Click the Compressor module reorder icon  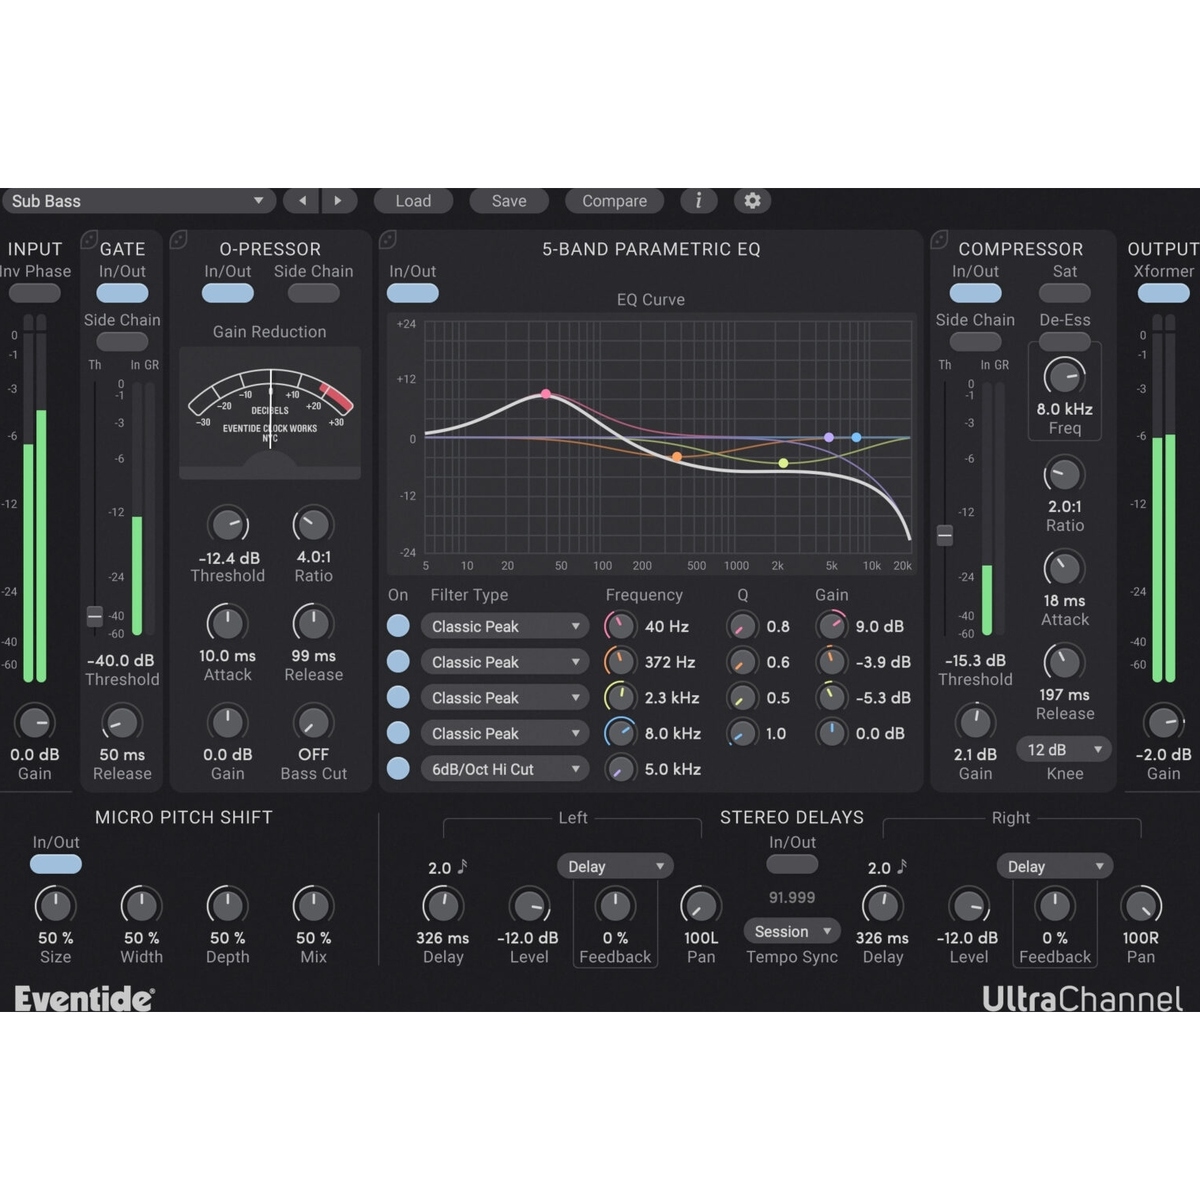tap(939, 239)
